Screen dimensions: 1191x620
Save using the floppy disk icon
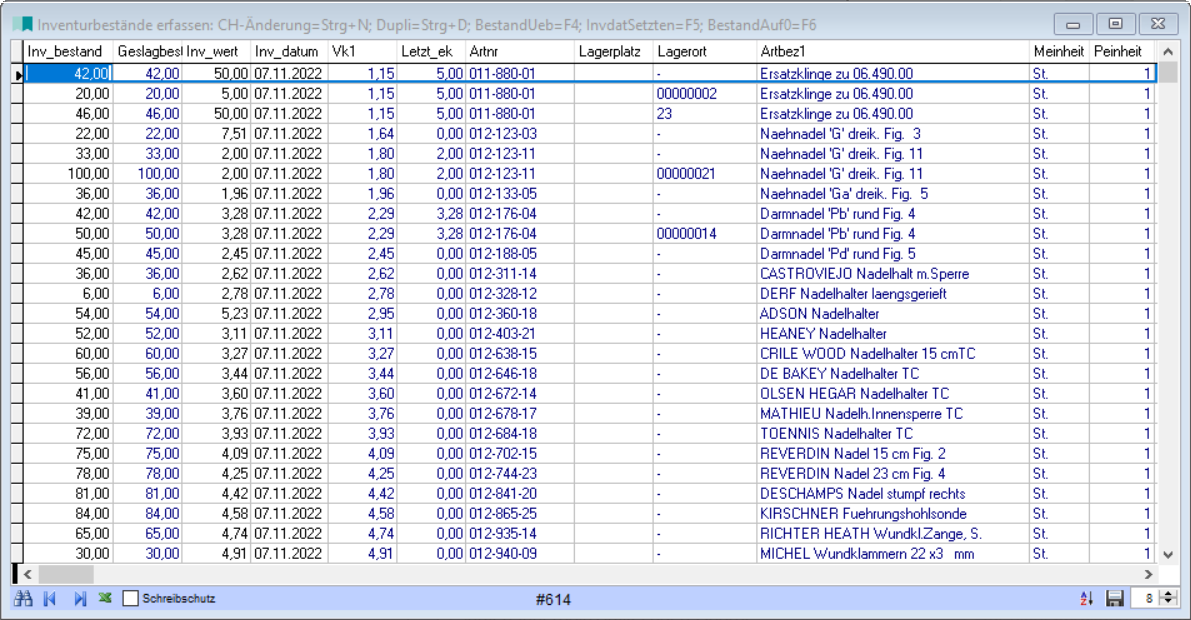(x=1115, y=599)
